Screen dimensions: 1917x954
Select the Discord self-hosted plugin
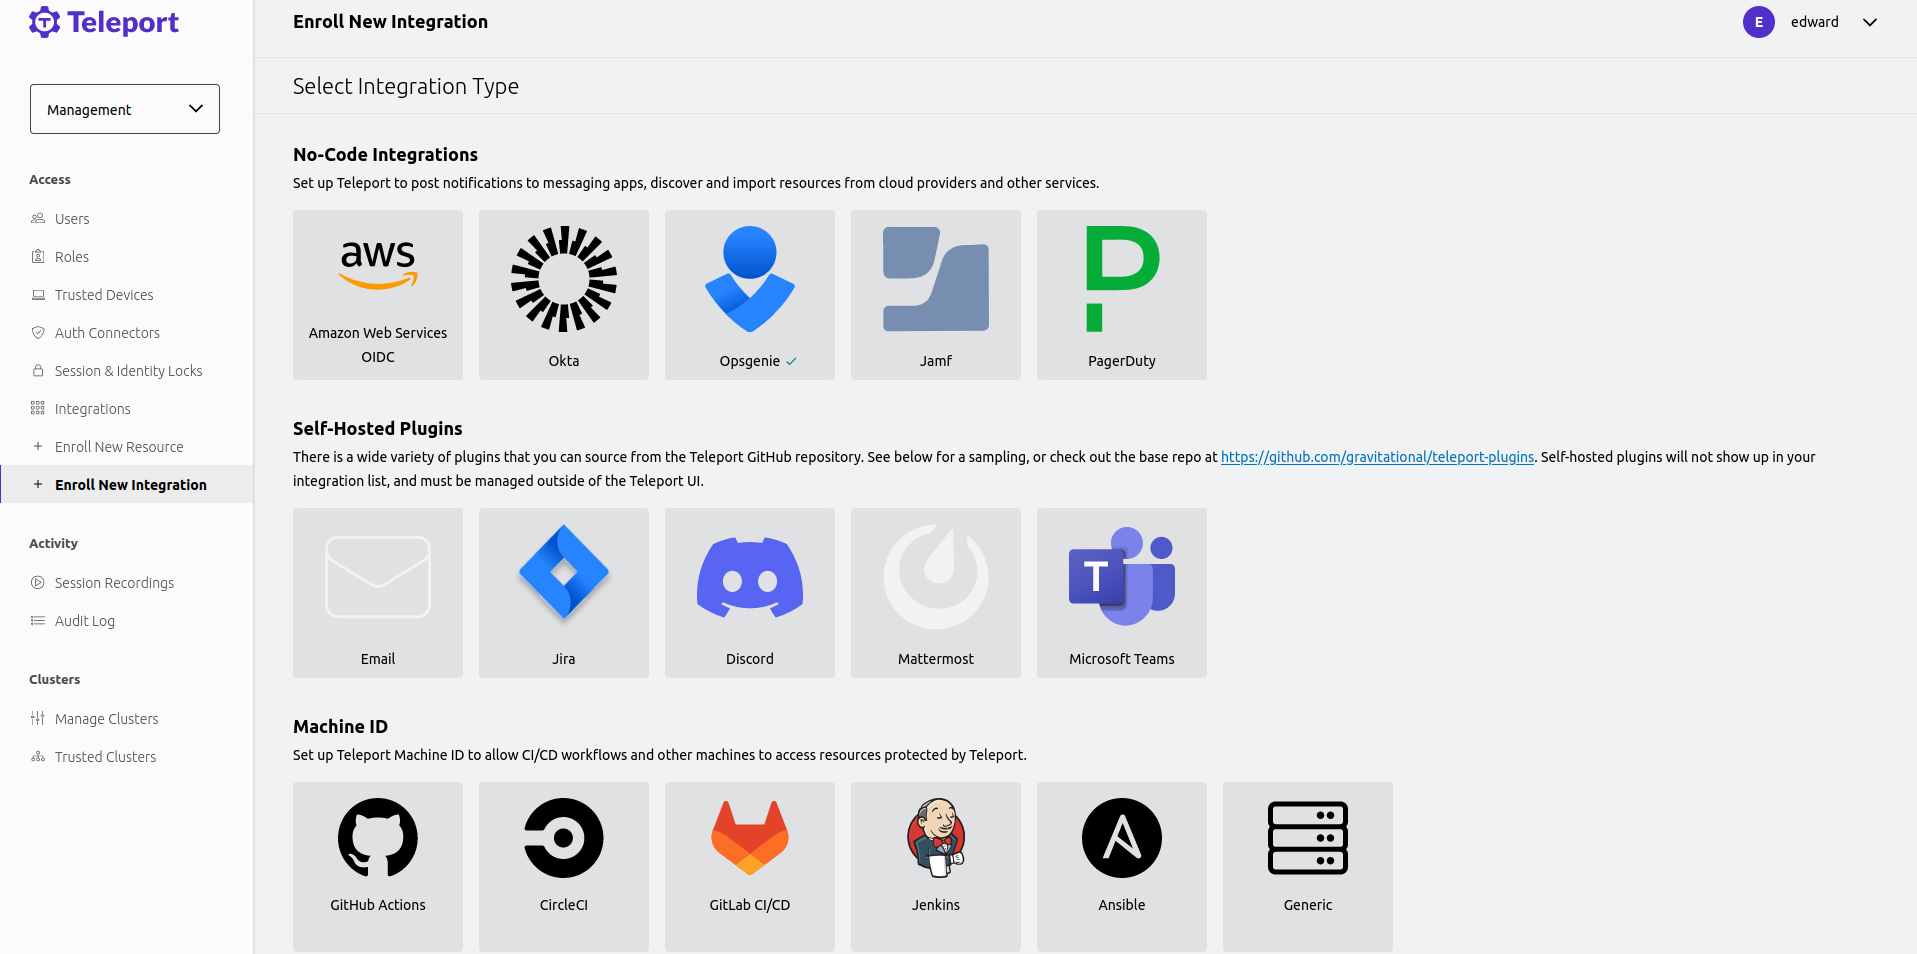coord(749,592)
